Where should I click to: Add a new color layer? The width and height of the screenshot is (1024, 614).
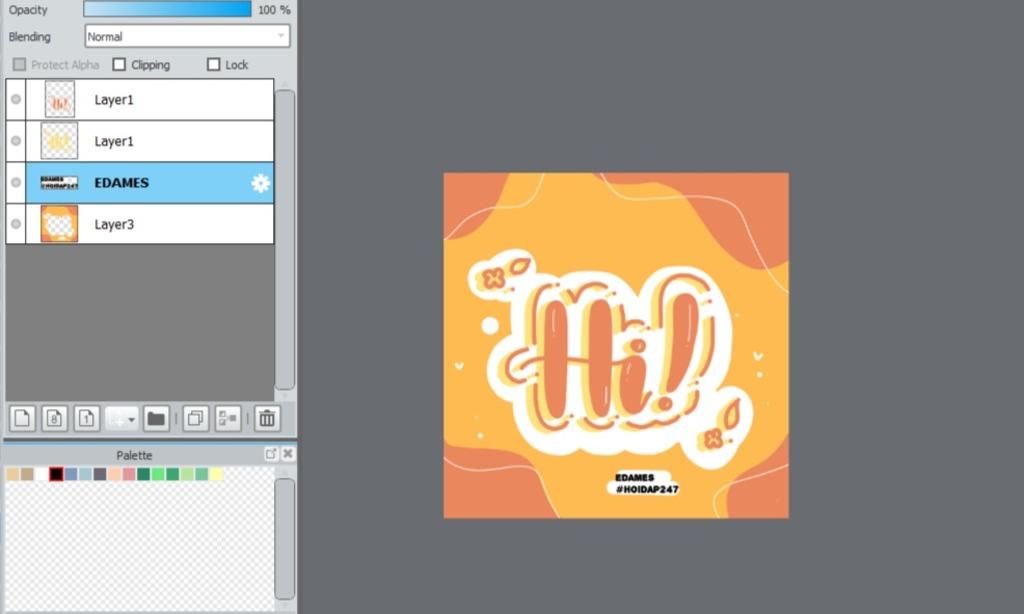(x=22, y=419)
